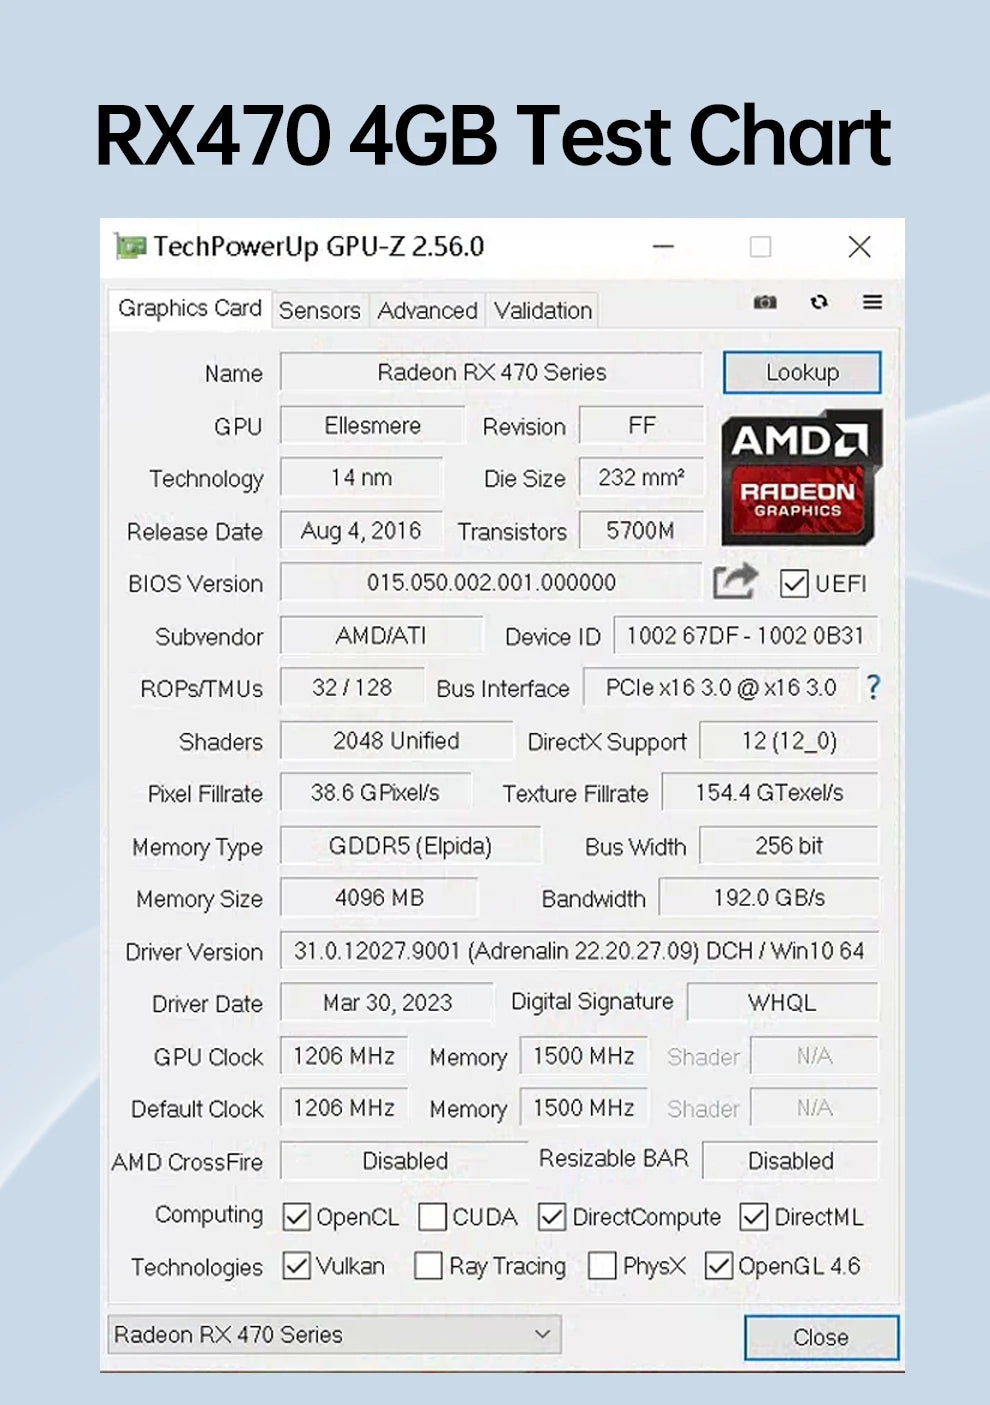Click the refresh icon in GPU-Z
Viewport: 990px width, 1405px height.
(819, 302)
